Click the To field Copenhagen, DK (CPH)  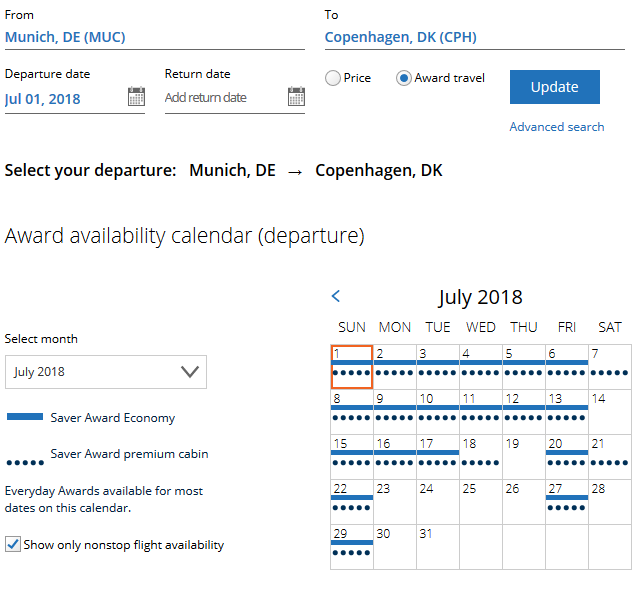click(x=474, y=38)
